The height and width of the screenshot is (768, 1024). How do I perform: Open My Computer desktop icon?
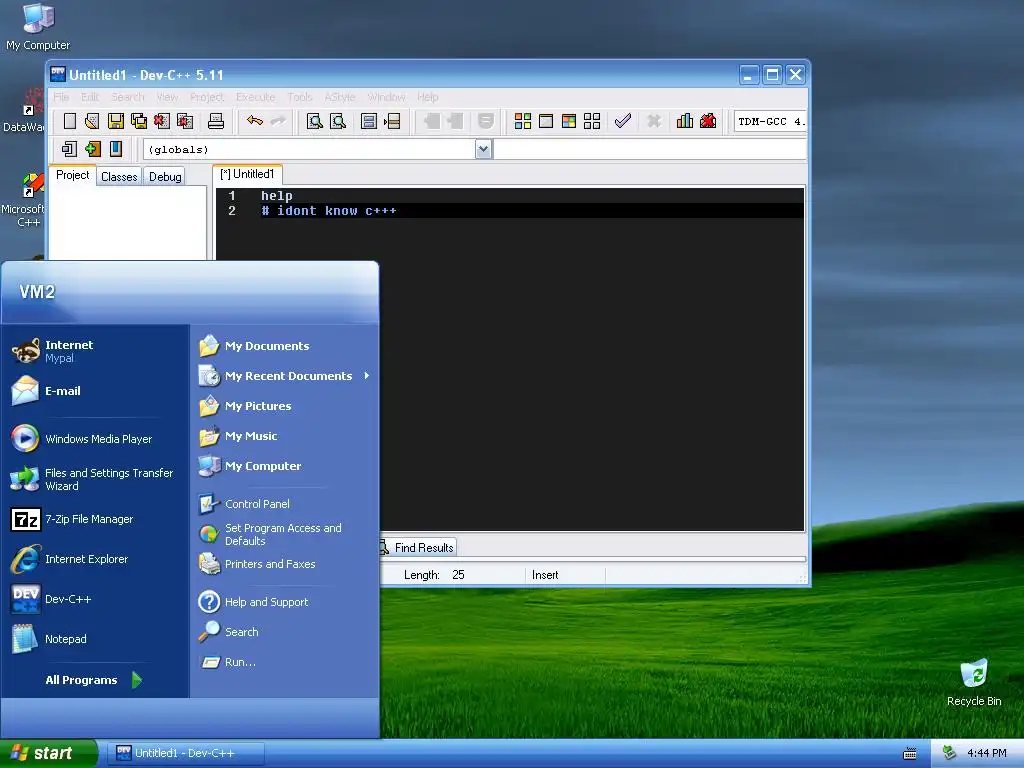(38, 27)
